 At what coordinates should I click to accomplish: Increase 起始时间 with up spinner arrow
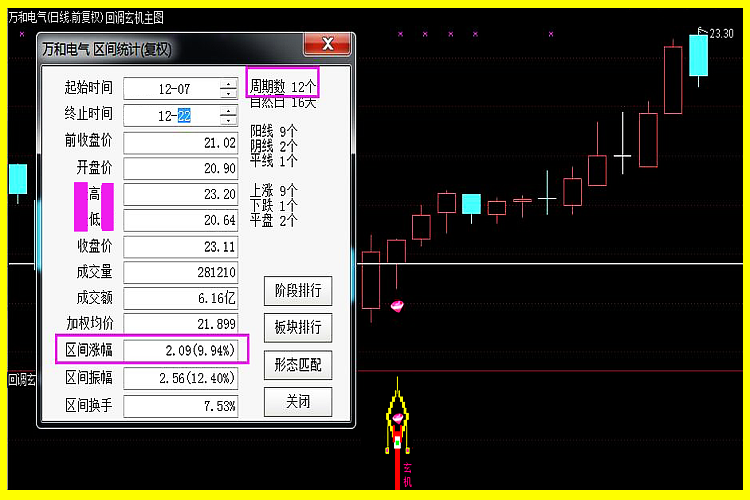pyautogui.click(x=228, y=83)
